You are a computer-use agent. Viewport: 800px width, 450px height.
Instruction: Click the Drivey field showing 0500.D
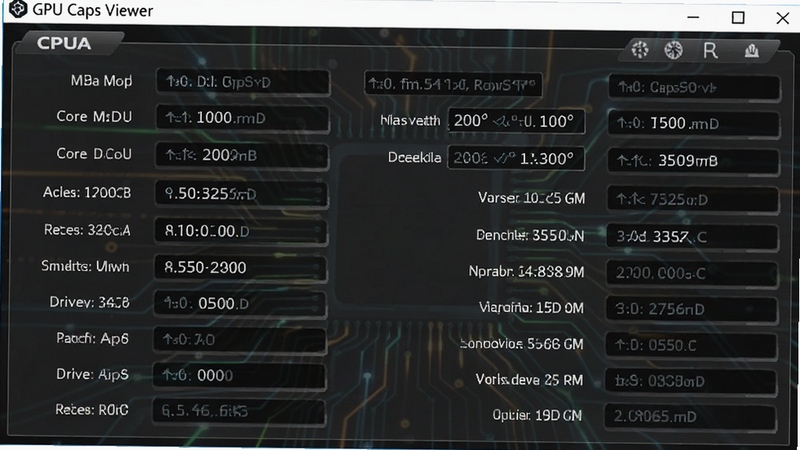[x=240, y=304]
